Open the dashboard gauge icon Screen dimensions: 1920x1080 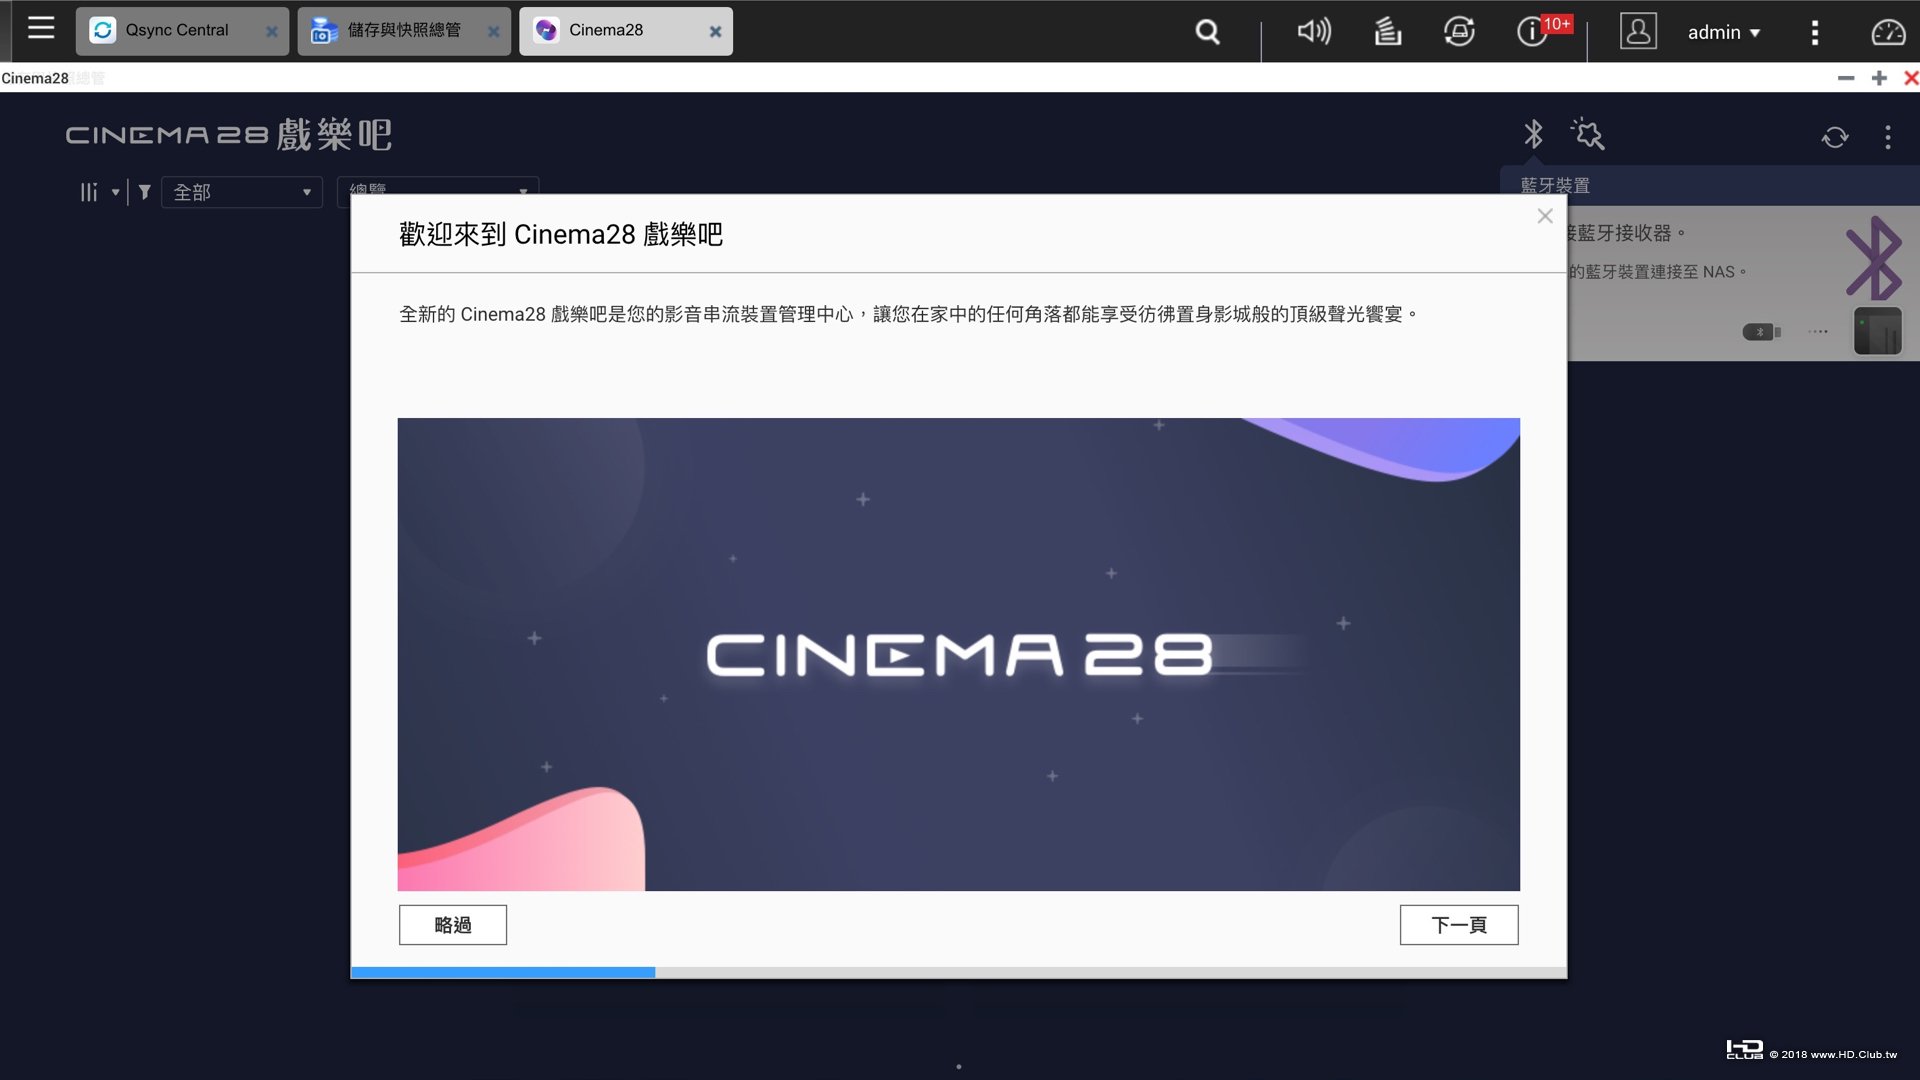[x=1888, y=32]
